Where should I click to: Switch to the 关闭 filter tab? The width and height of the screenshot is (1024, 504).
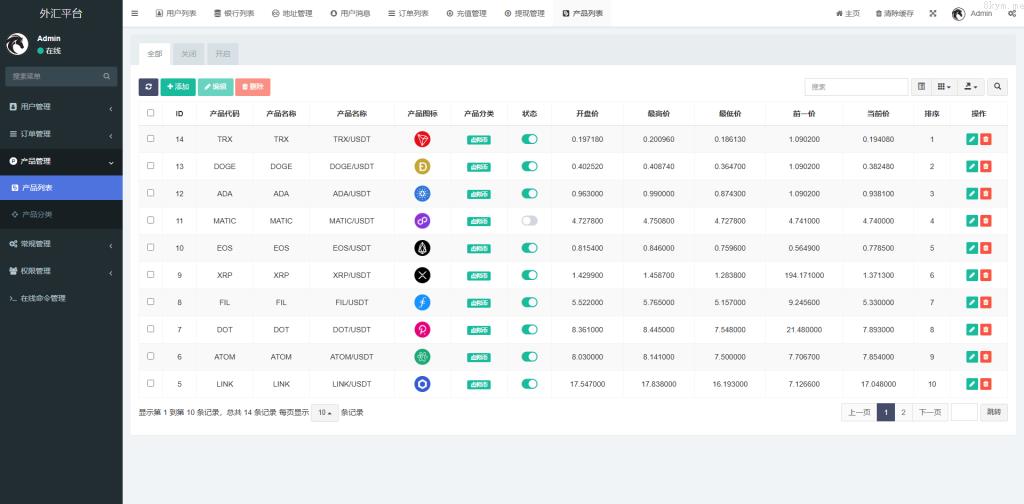(x=189, y=54)
